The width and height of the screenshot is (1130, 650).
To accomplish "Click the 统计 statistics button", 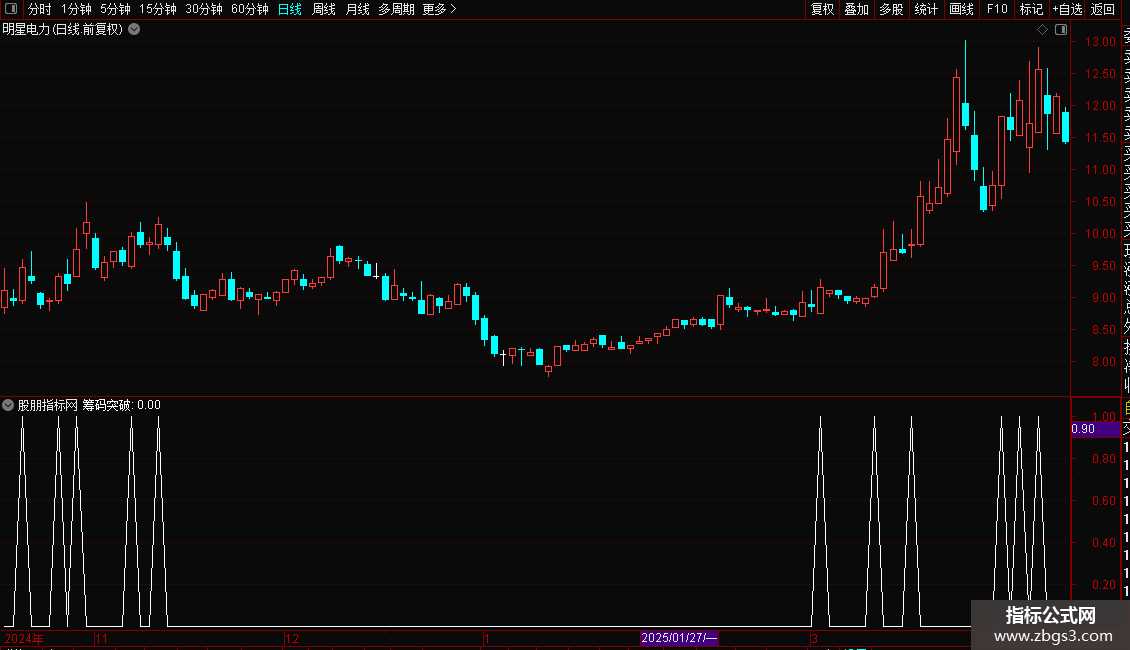I will (x=926, y=9).
